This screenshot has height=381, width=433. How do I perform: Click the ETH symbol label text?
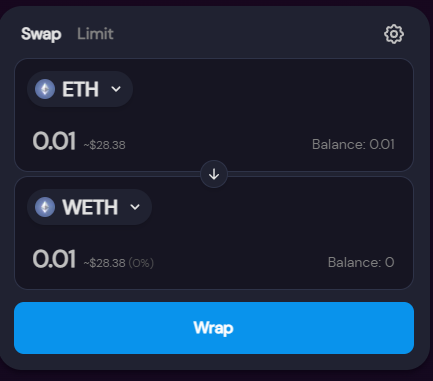80,89
